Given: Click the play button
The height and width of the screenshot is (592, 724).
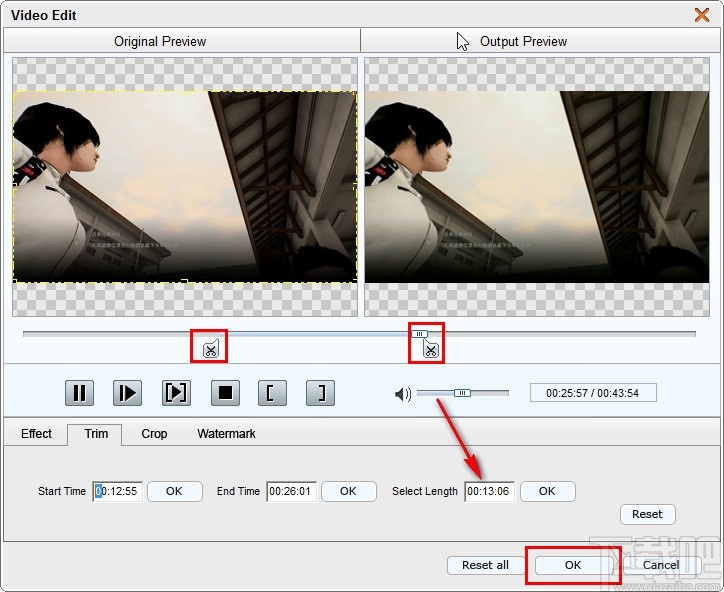Looking at the screenshot, I should pyautogui.click(x=127, y=393).
